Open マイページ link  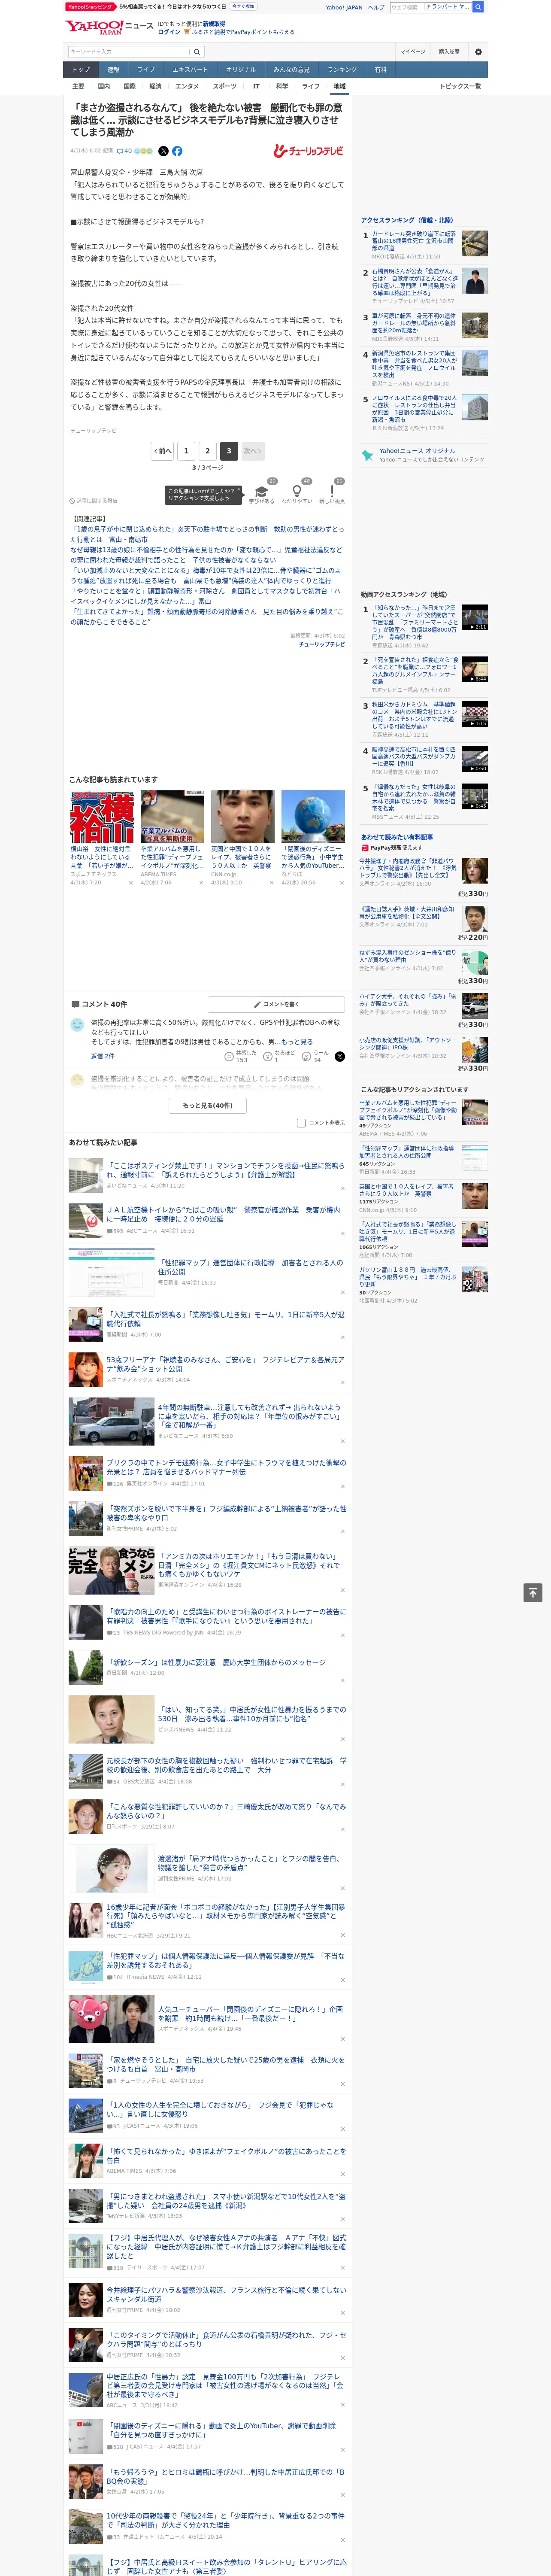(x=413, y=52)
